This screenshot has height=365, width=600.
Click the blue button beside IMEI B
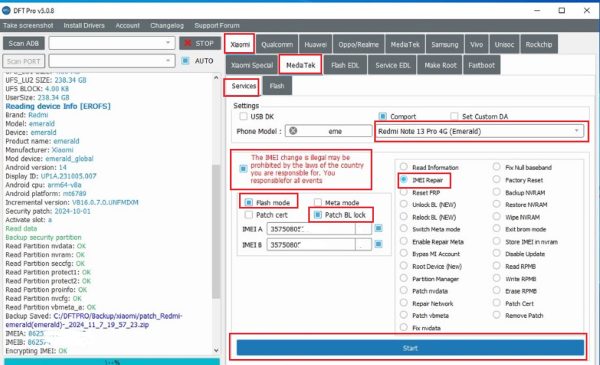[378, 244]
